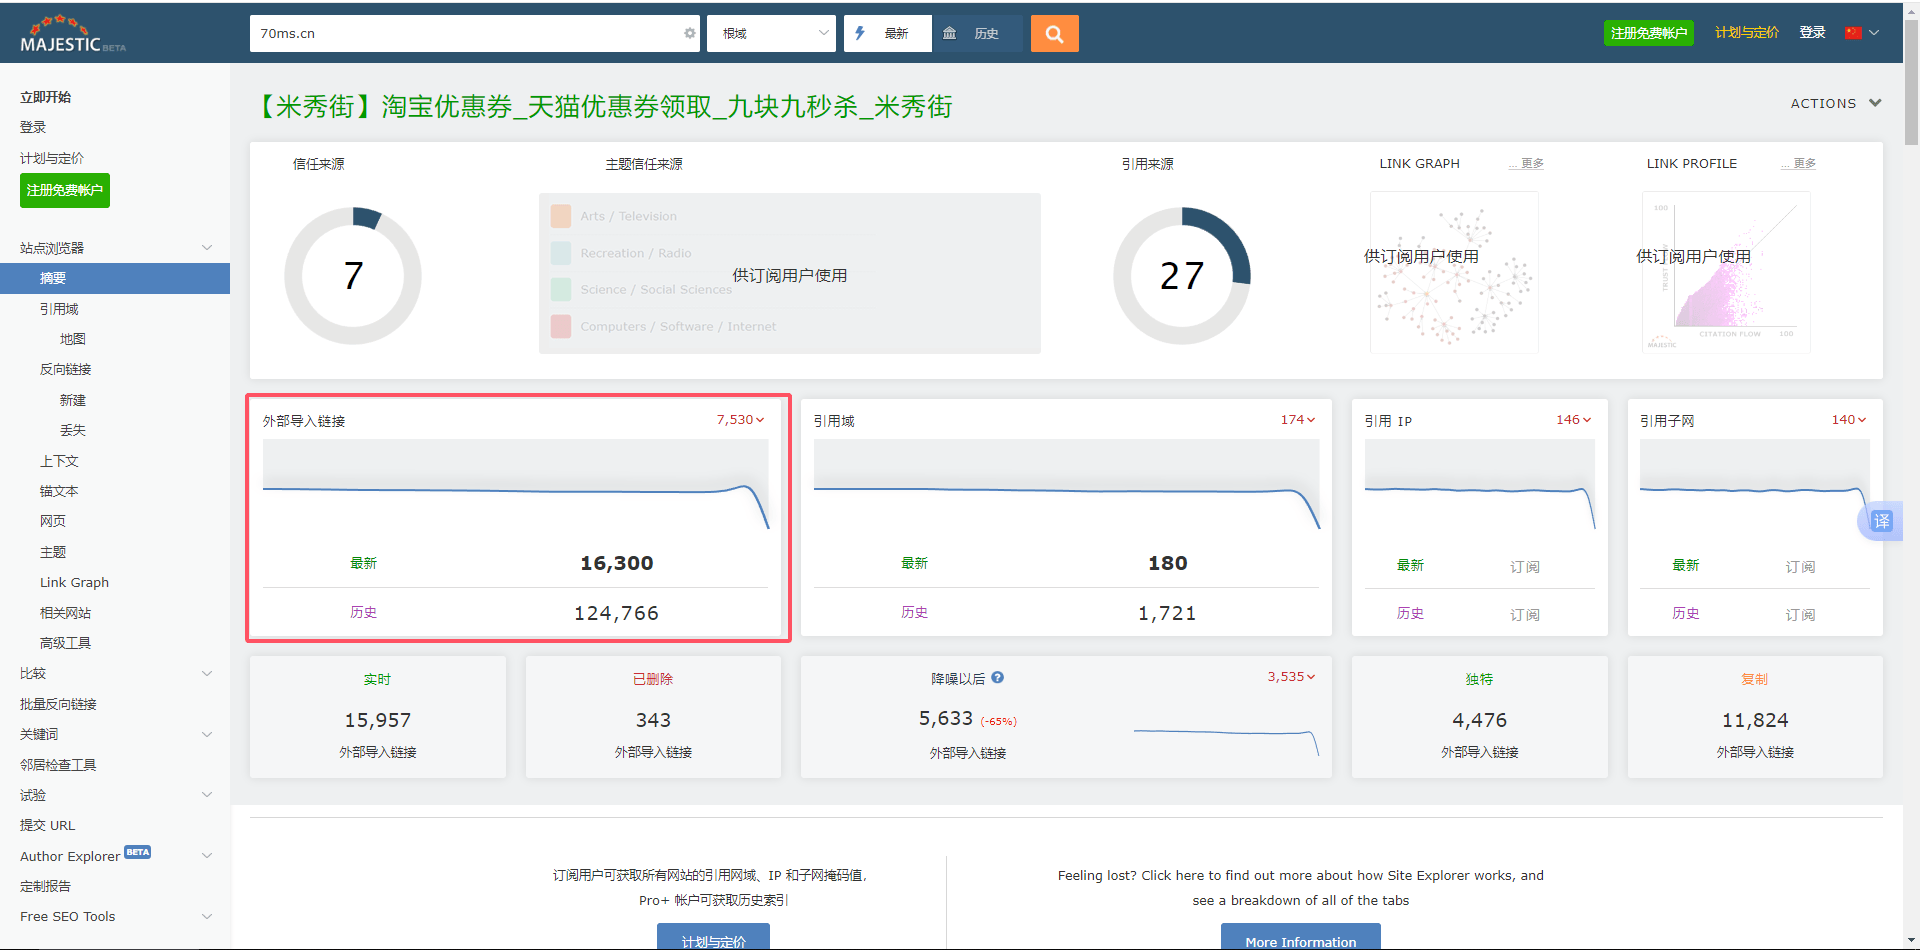
Task: Click the 降噪以后 help question icon
Action: (997, 678)
